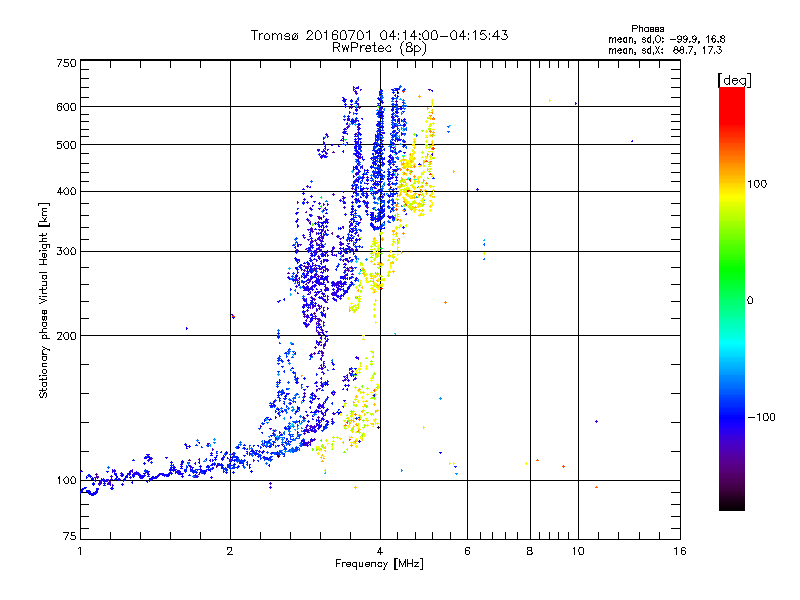Image resolution: width=800 pixels, height=600 pixels.
Task: Click y-axis tick label '200'
Action: [x=66, y=336]
